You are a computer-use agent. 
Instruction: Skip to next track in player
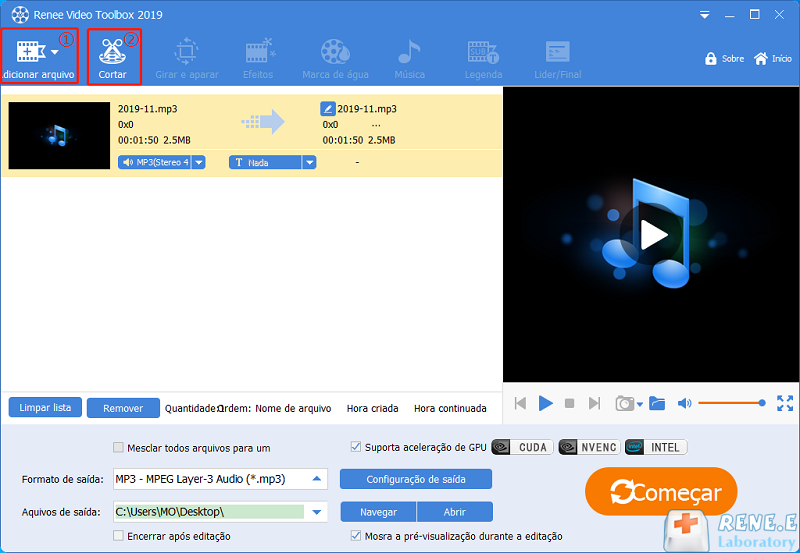(x=594, y=404)
